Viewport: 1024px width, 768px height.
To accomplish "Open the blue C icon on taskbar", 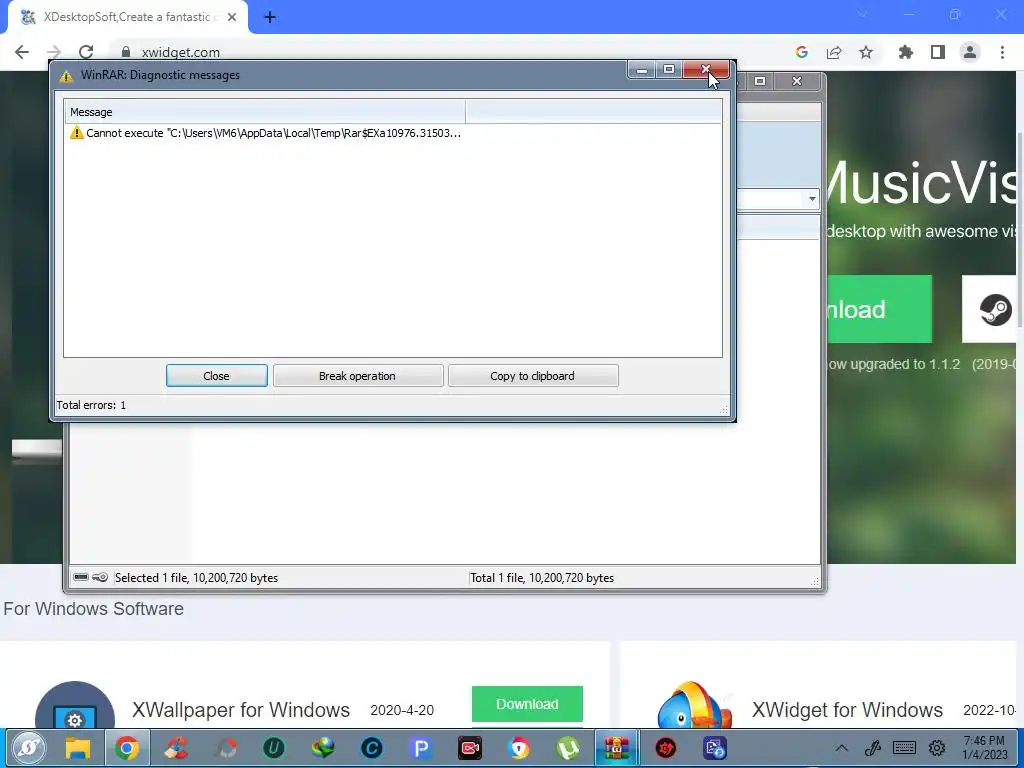I will coord(372,748).
